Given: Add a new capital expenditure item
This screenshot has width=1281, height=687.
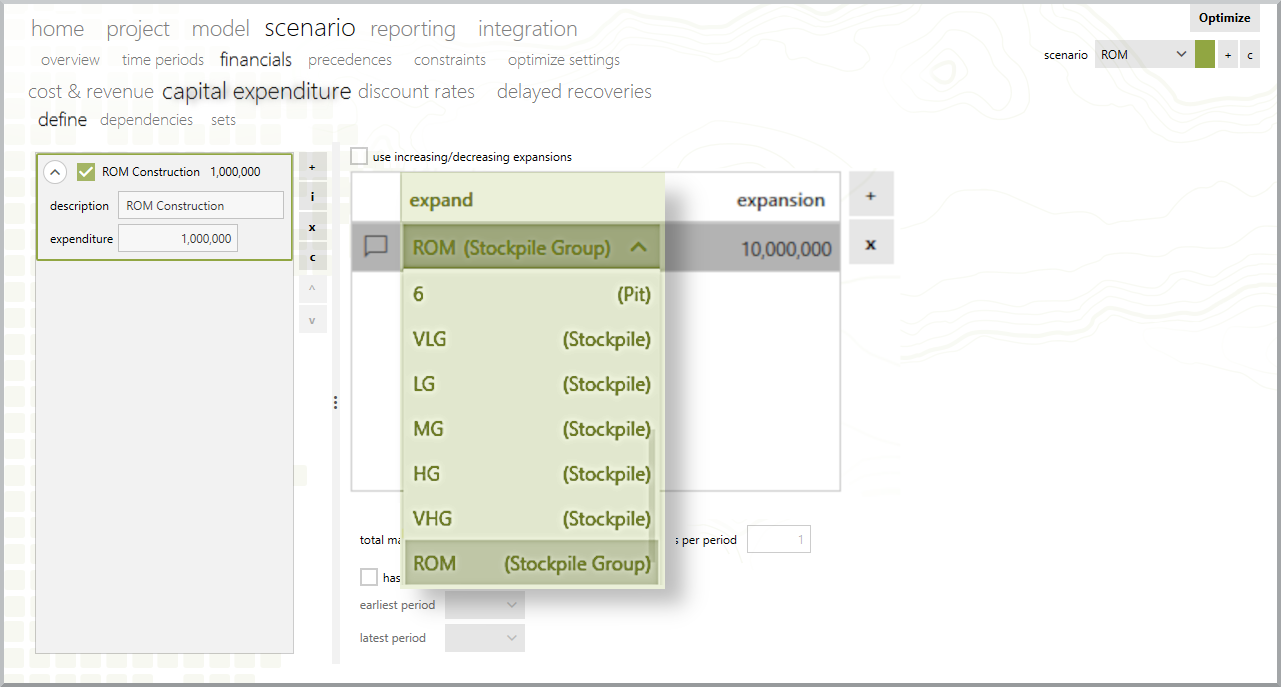Looking at the screenshot, I should coord(312,167).
